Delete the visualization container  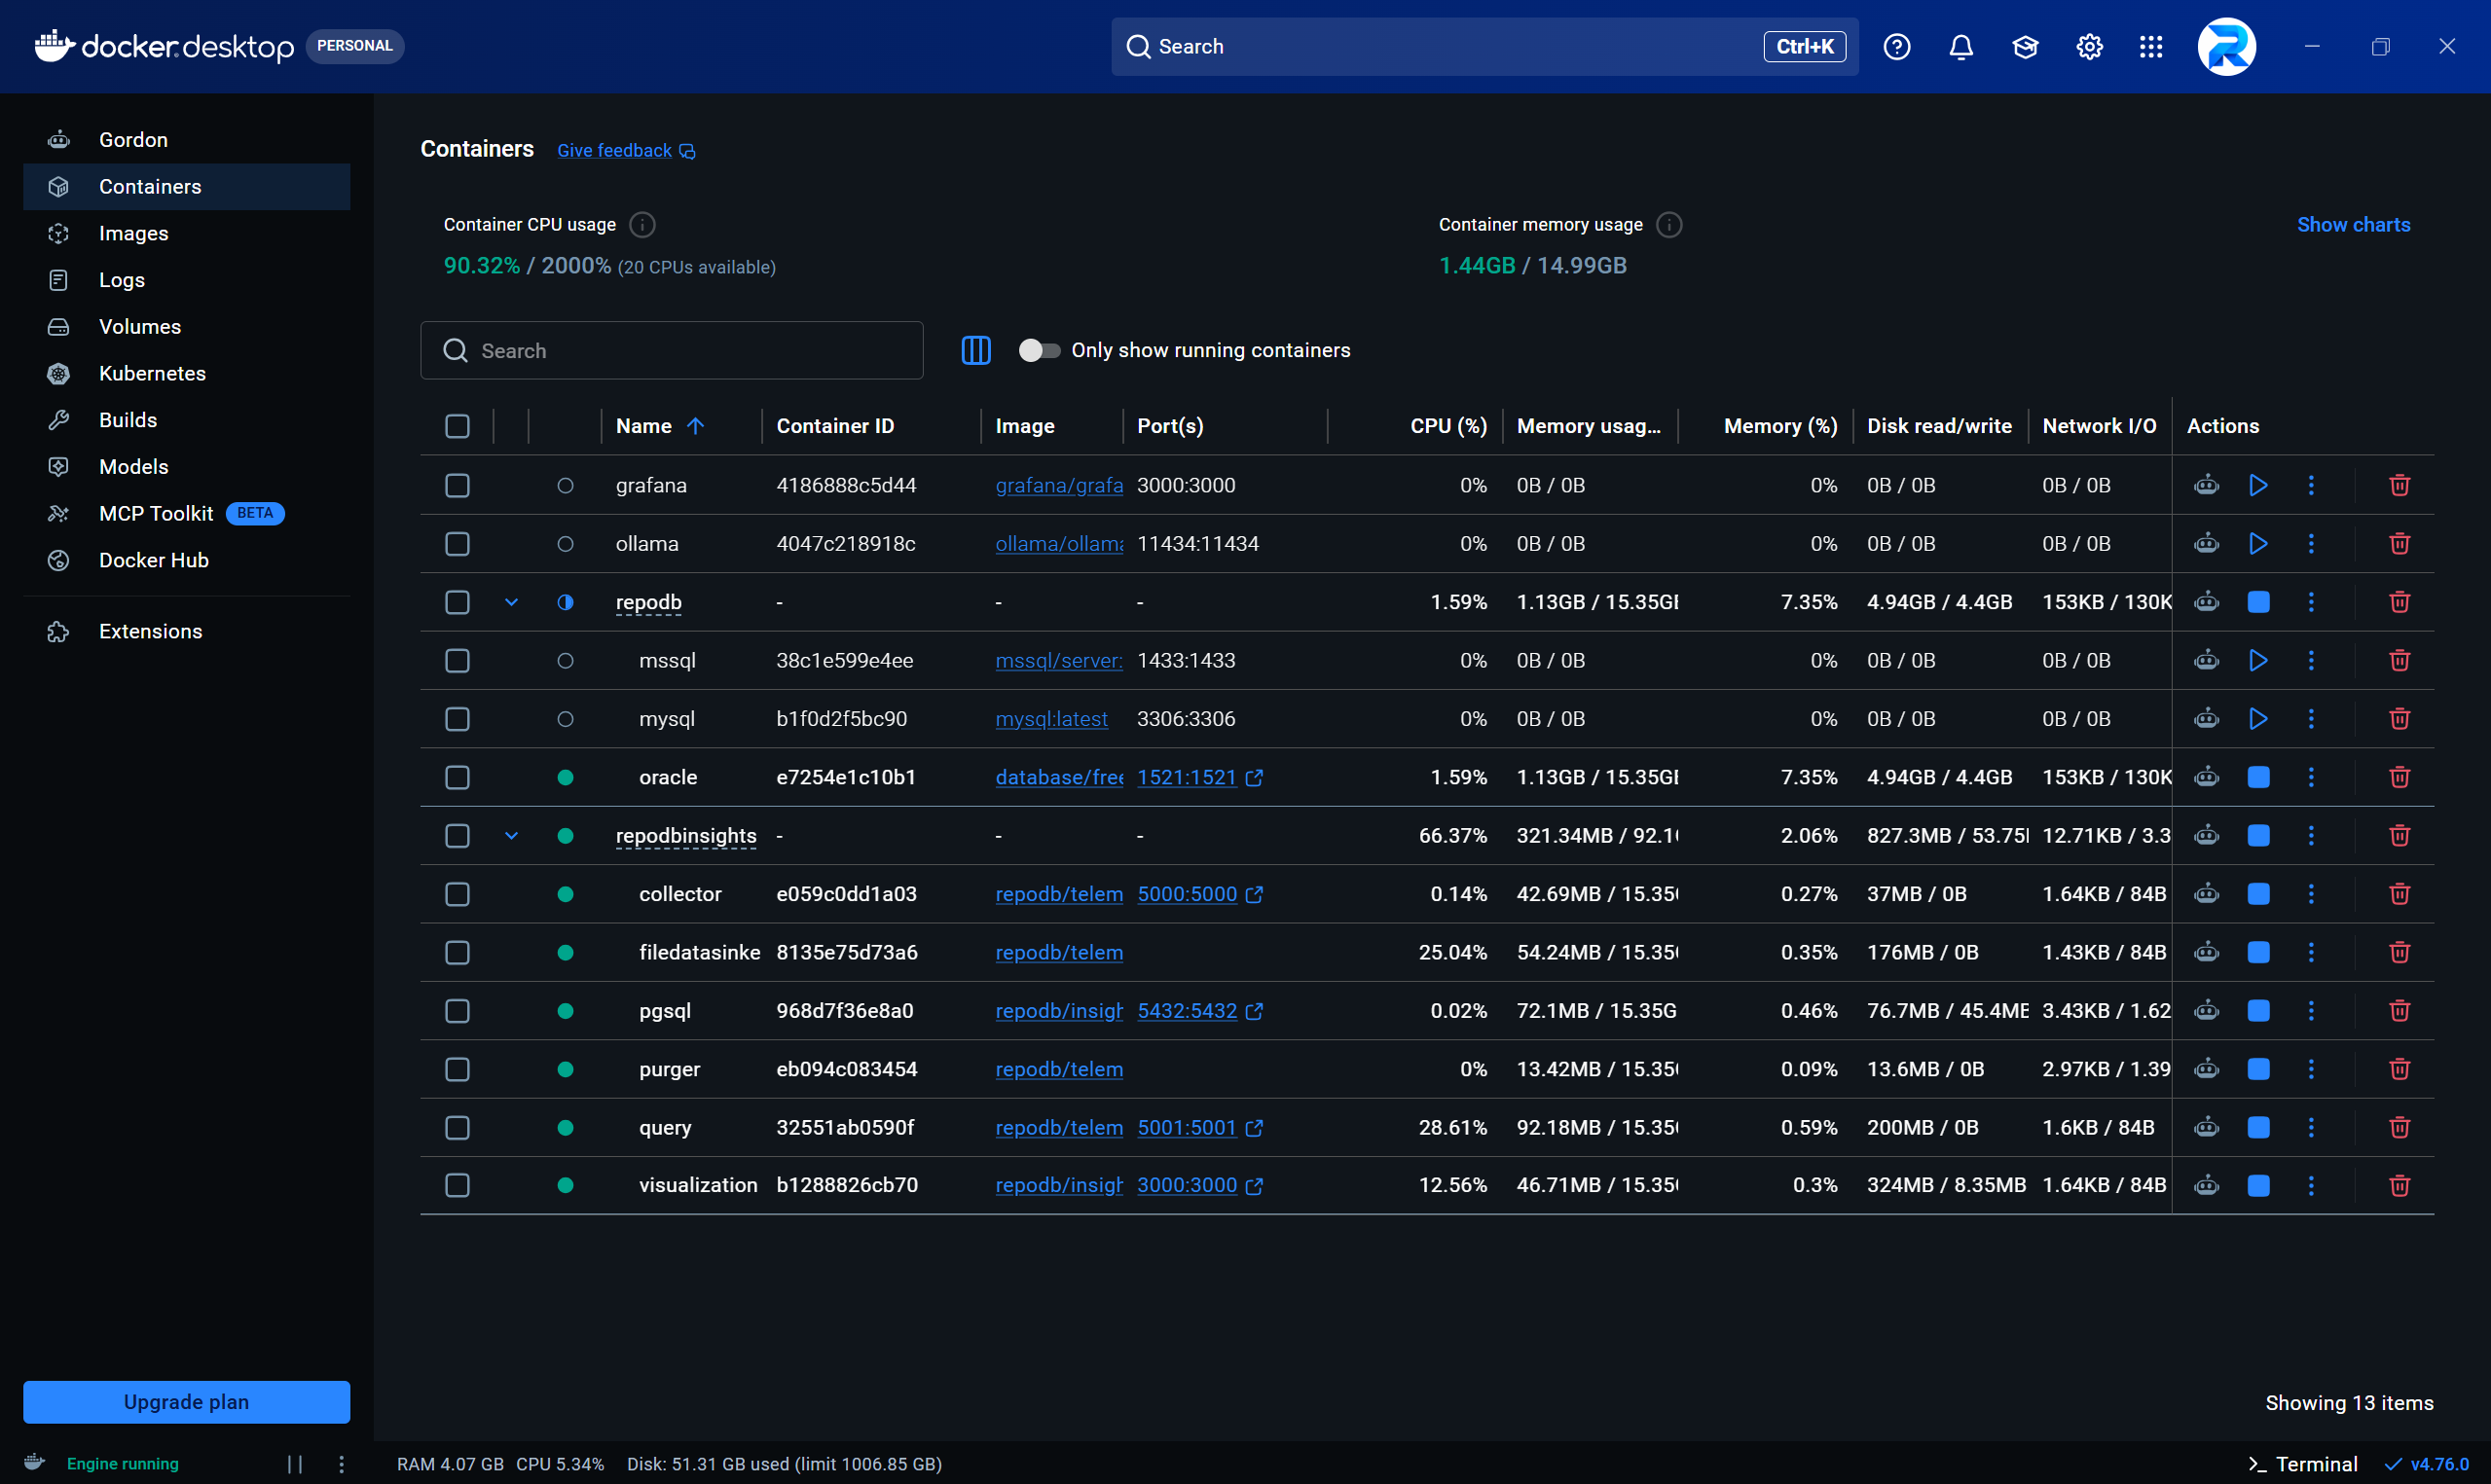[x=2399, y=1185]
